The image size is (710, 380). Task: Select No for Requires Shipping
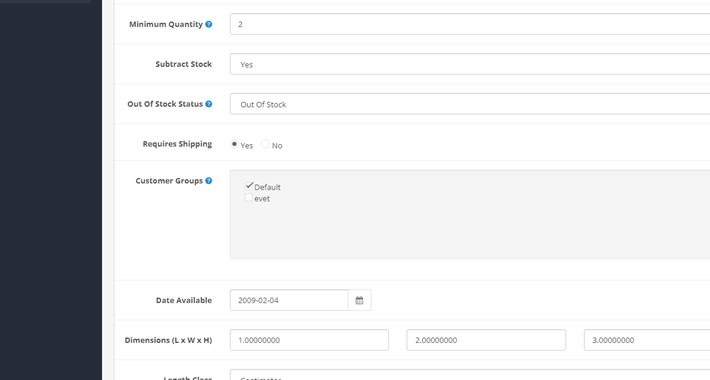[265, 144]
